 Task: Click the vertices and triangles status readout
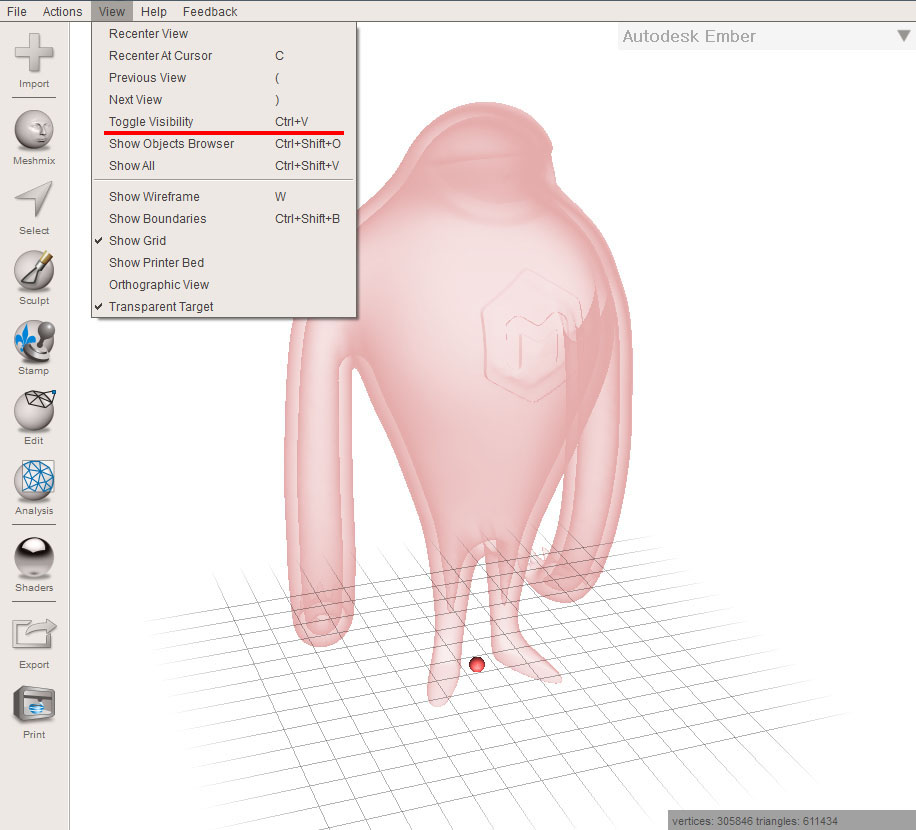(755, 821)
